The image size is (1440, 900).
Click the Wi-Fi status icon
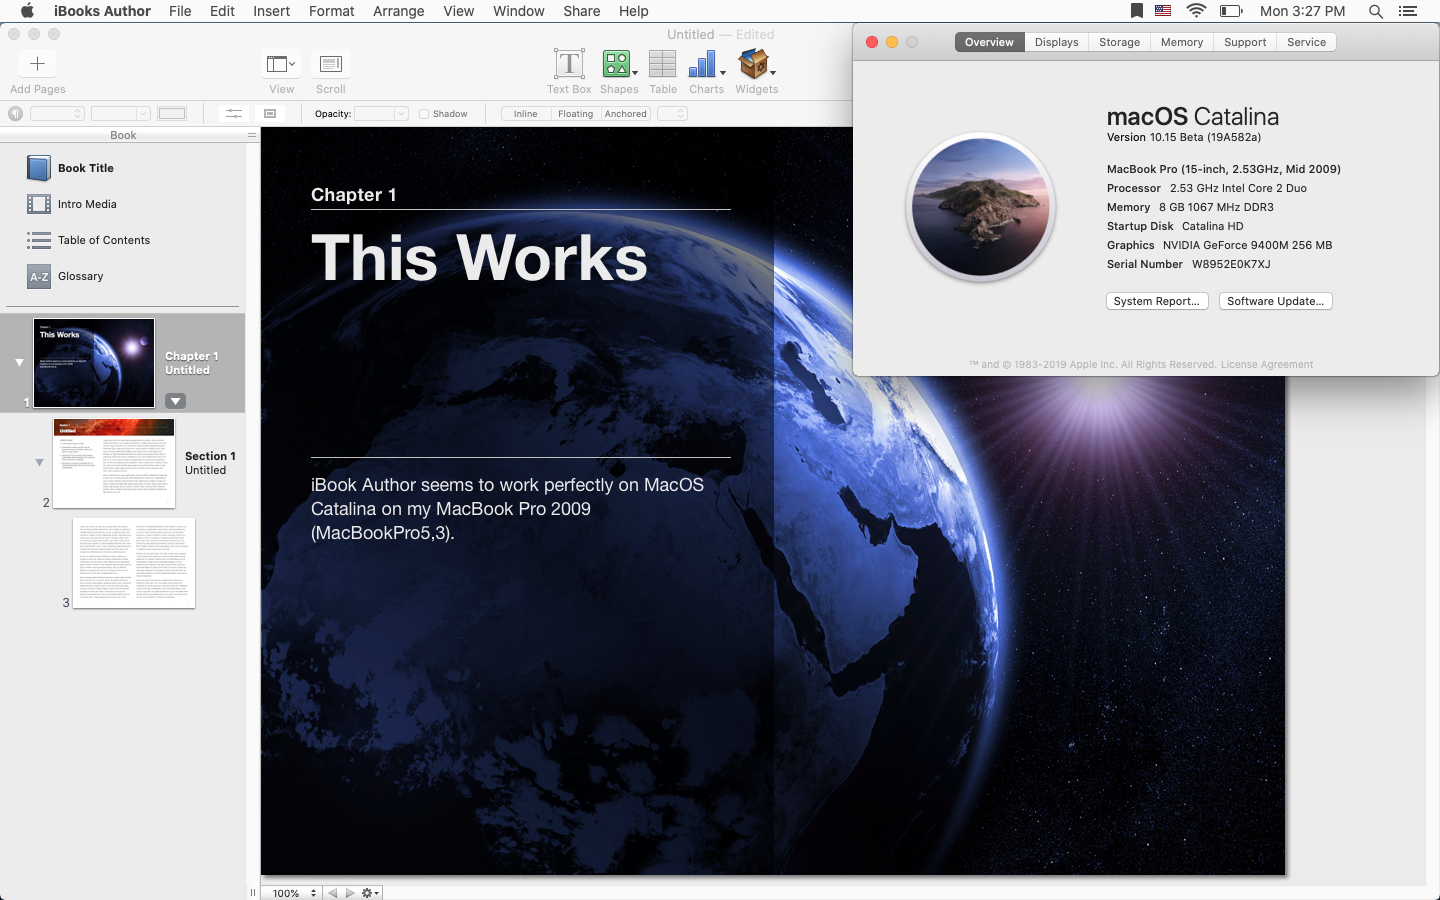pyautogui.click(x=1196, y=11)
